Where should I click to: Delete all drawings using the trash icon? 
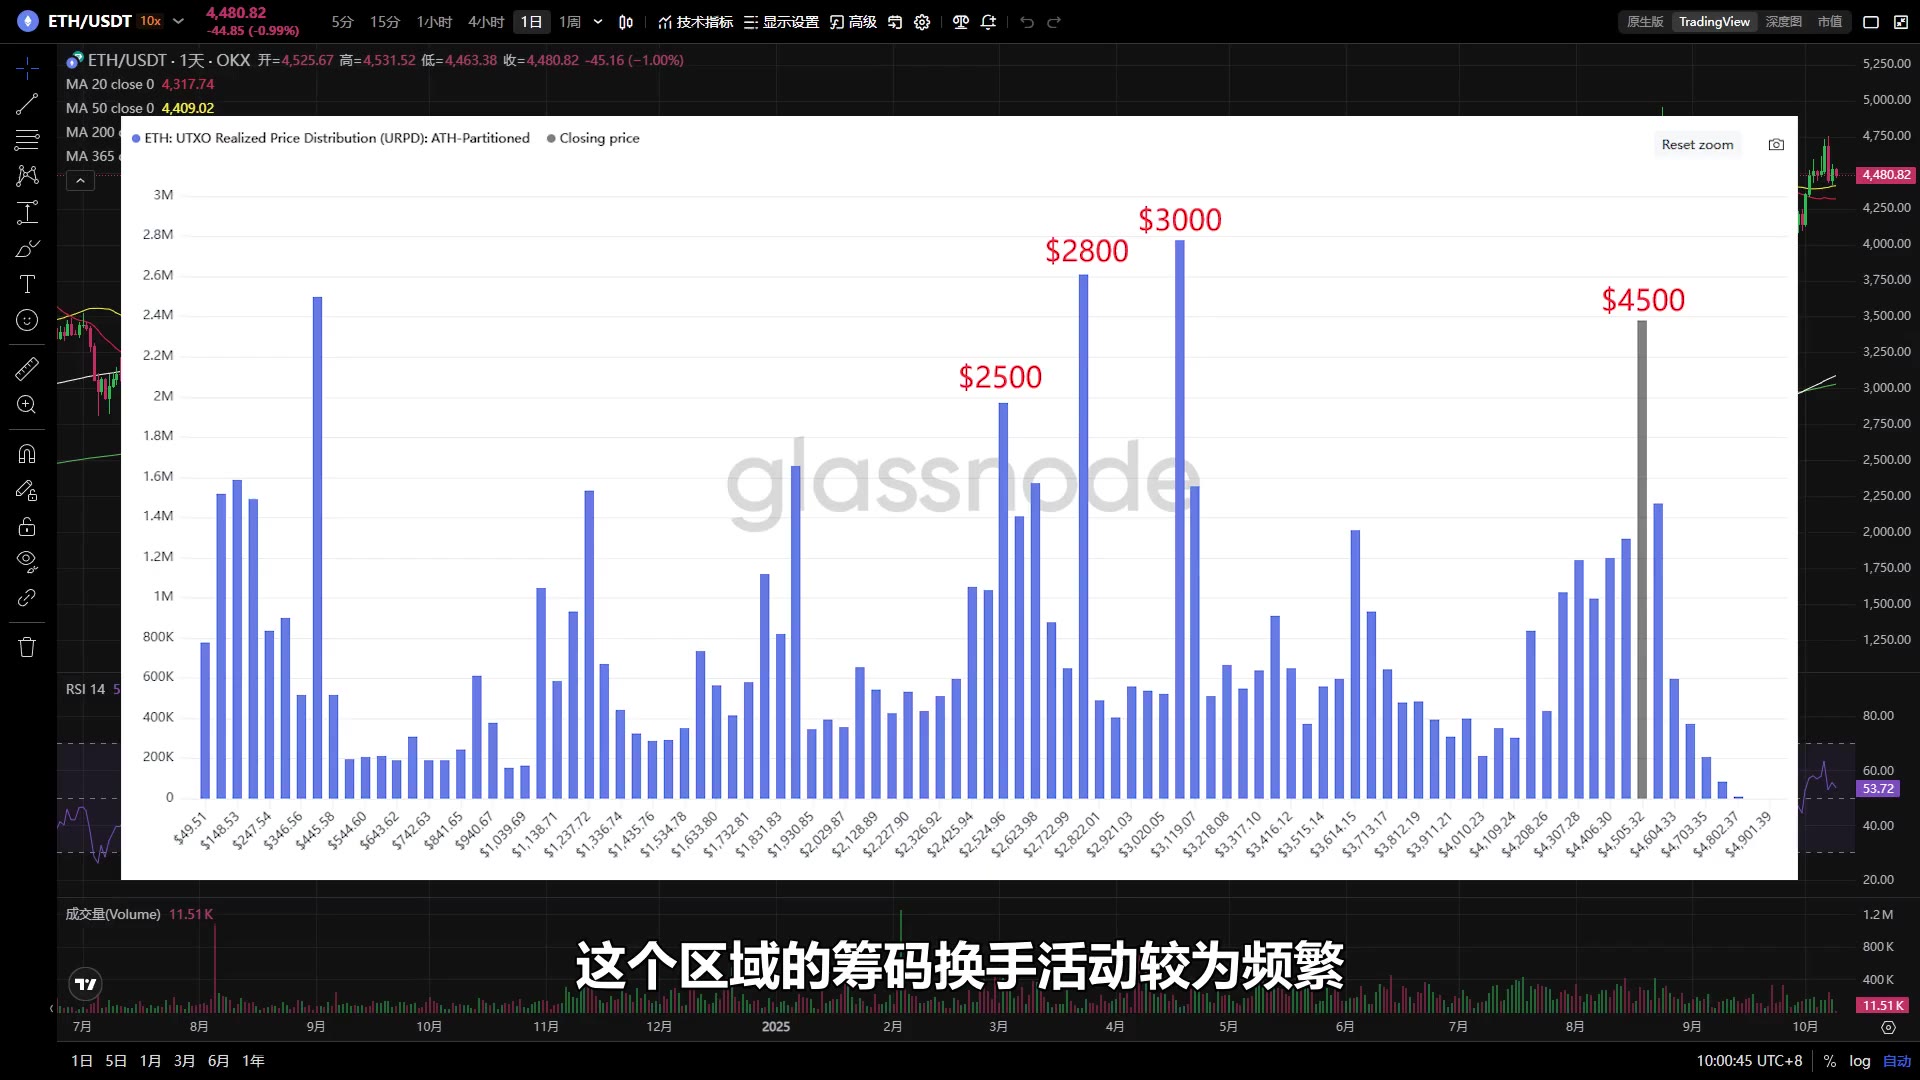pyautogui.click(x=27, y=647)
